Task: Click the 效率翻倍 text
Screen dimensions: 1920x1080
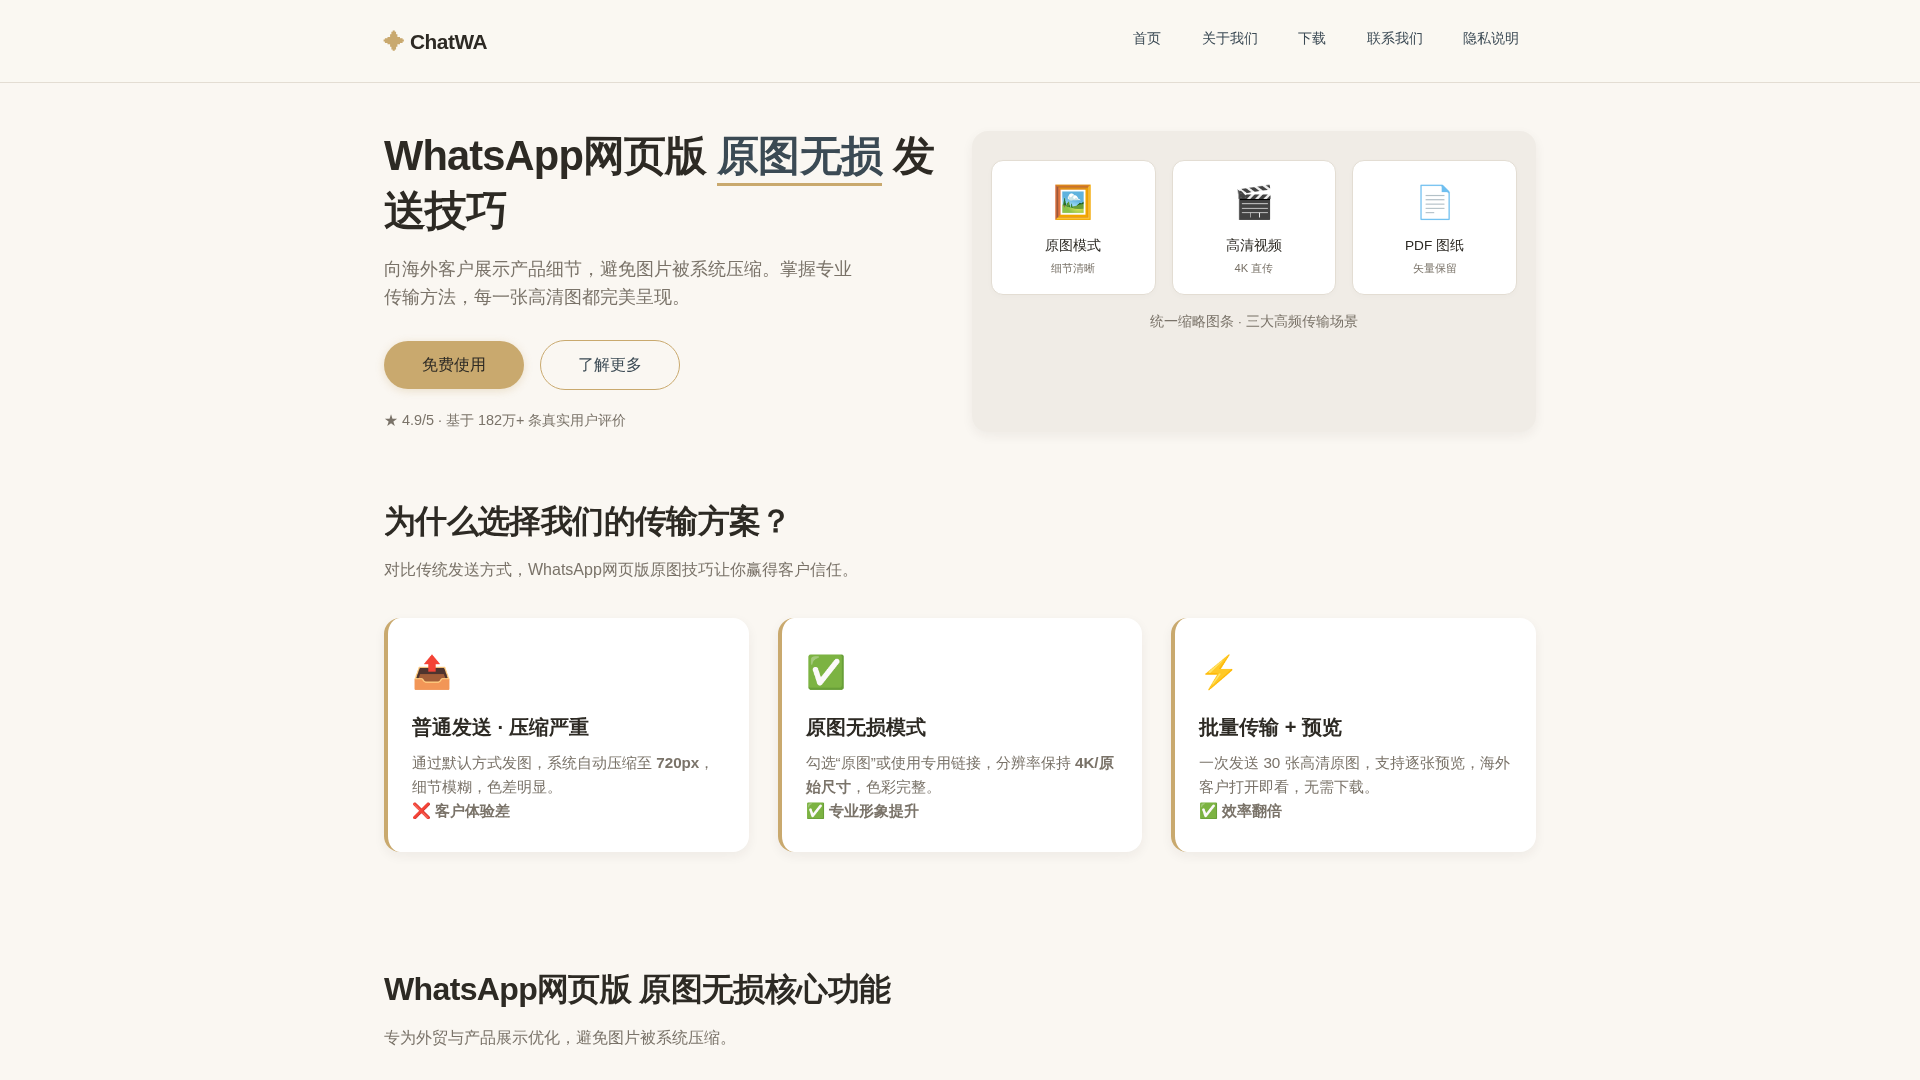Action: (1251, 811)
